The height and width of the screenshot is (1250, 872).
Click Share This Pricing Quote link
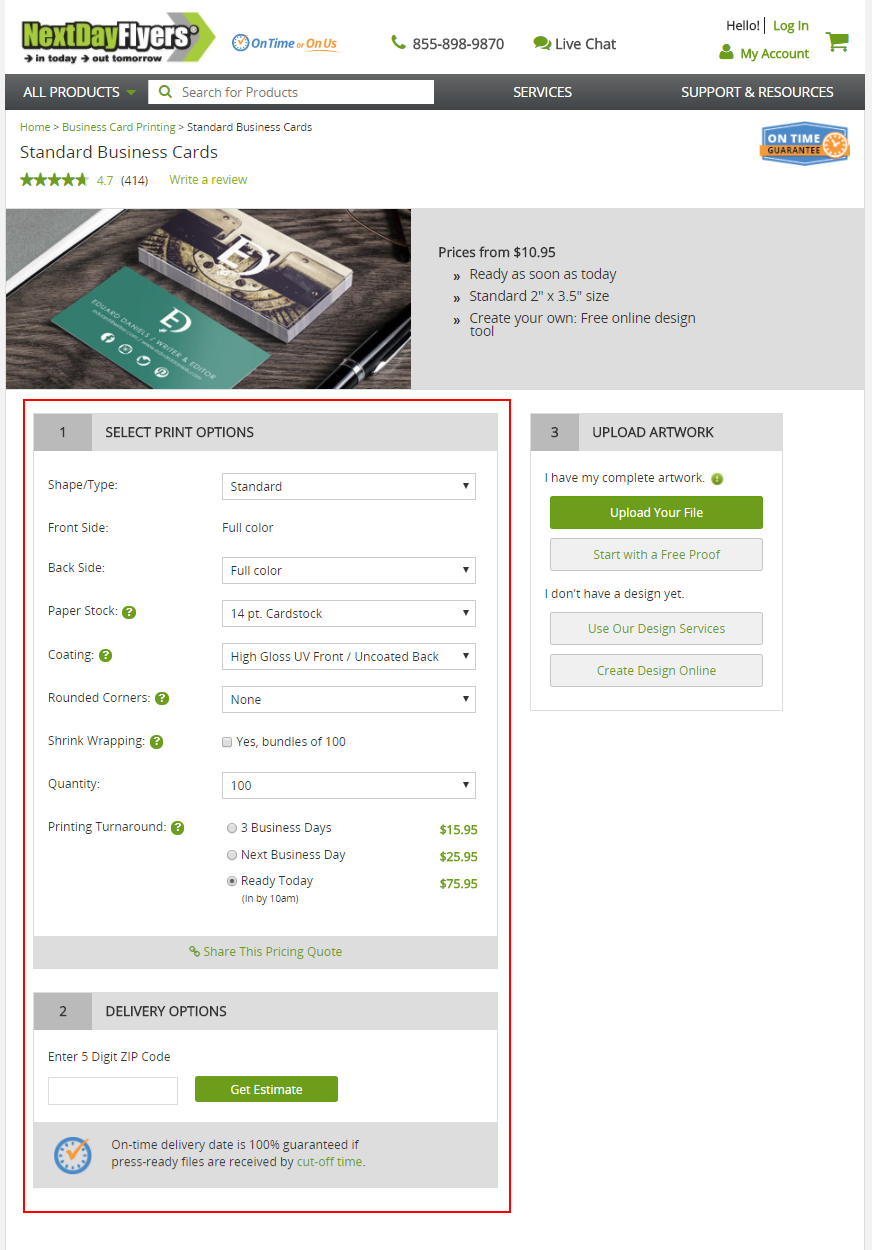pyautogui.click(x=266, y=952)
